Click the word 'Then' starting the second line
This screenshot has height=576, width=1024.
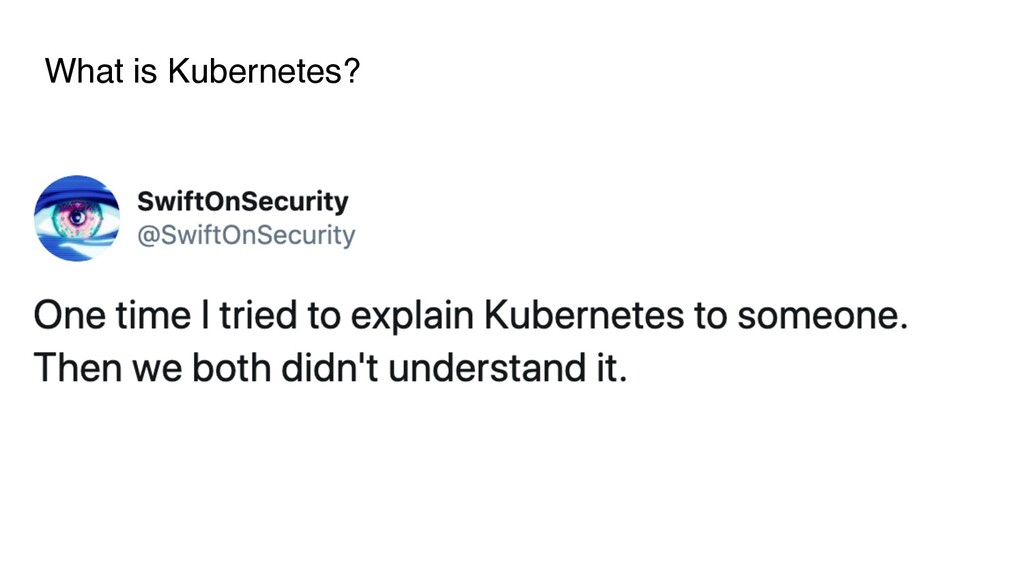[78, 368]
